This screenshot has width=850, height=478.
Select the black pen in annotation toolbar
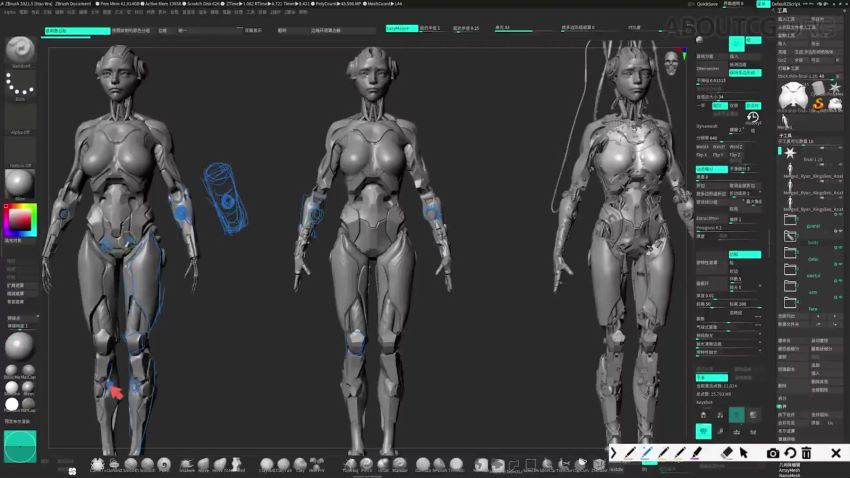pyautogui.click(x=630, y=453)
